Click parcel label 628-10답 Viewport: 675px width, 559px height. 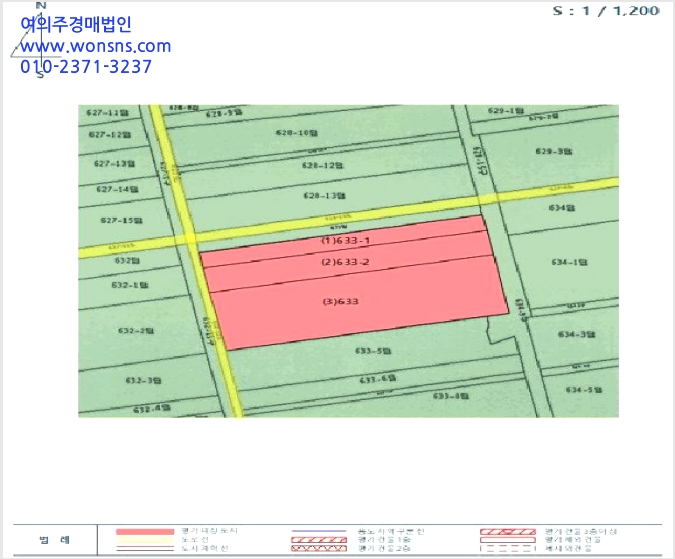(x=297, y=133)
